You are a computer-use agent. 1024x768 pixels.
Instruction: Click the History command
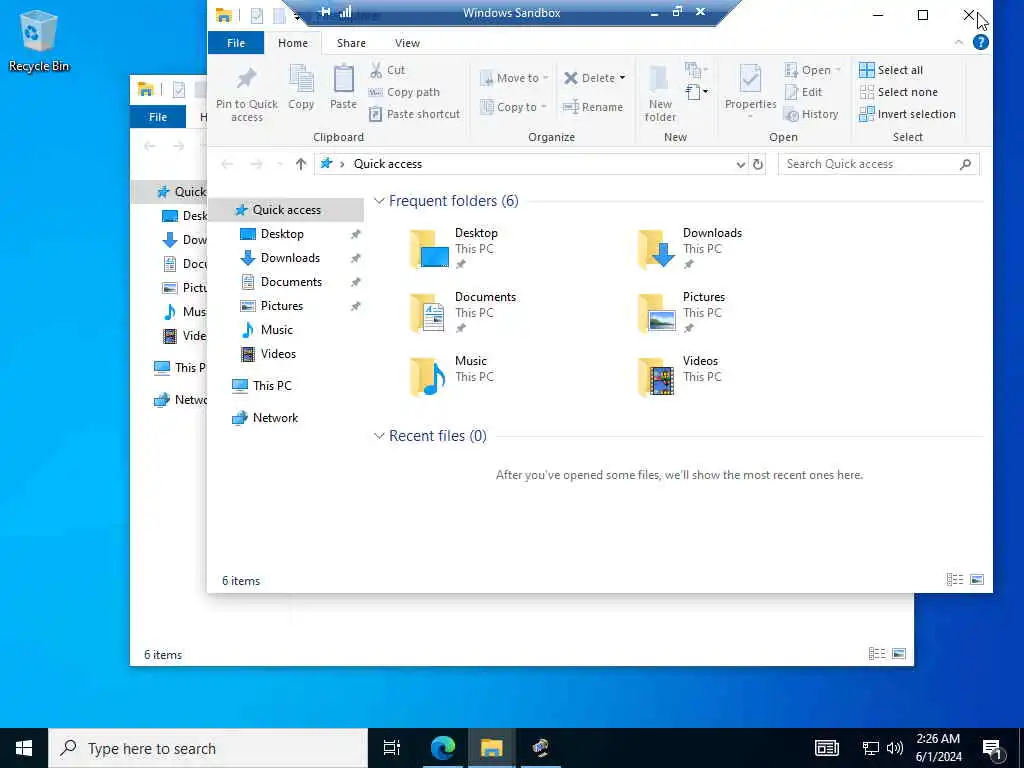[812, 114]
